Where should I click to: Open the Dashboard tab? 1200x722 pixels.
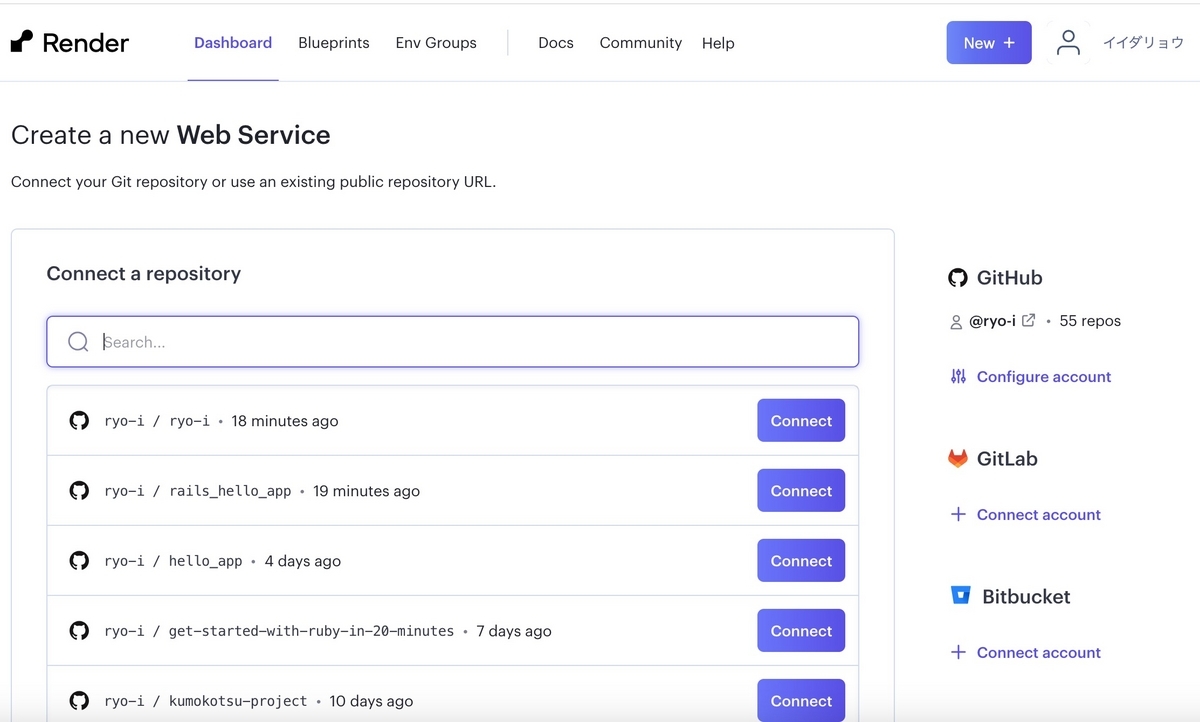pos(233,43)
